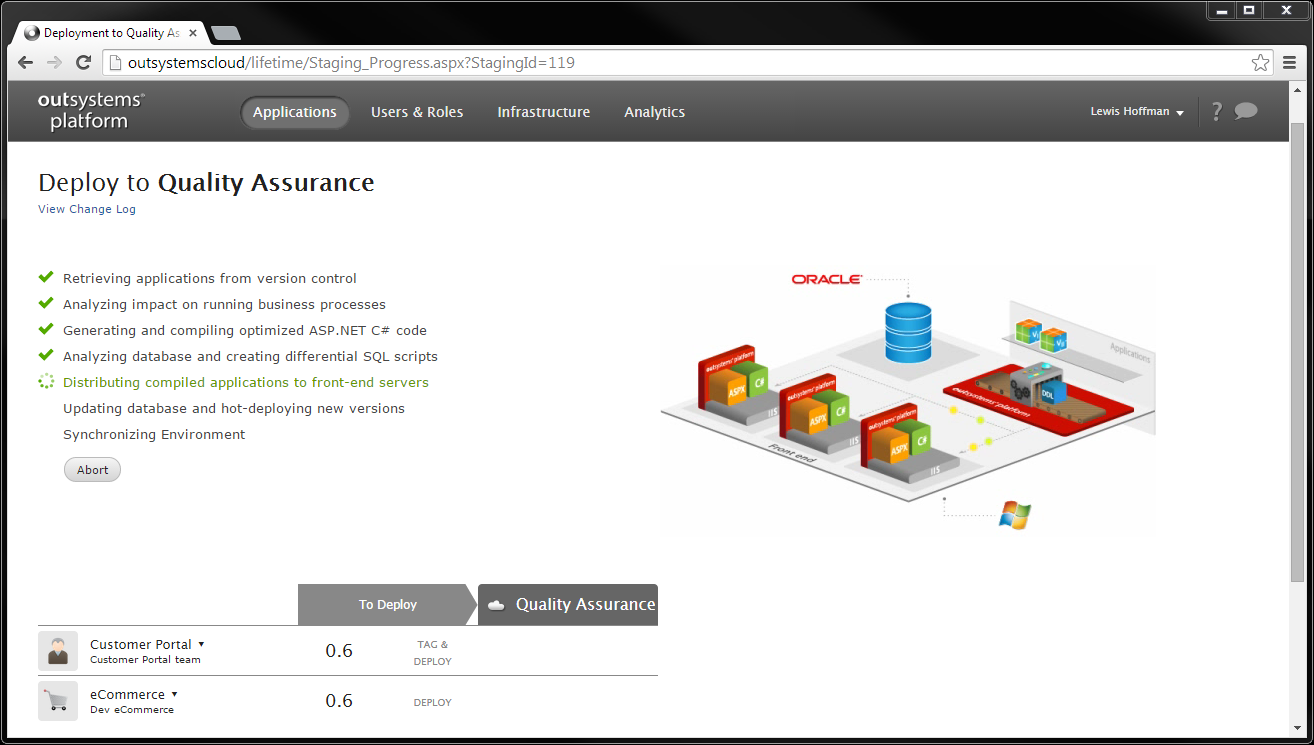Open the help question mark icon
1314x745 pixels.
point(1216,111)
